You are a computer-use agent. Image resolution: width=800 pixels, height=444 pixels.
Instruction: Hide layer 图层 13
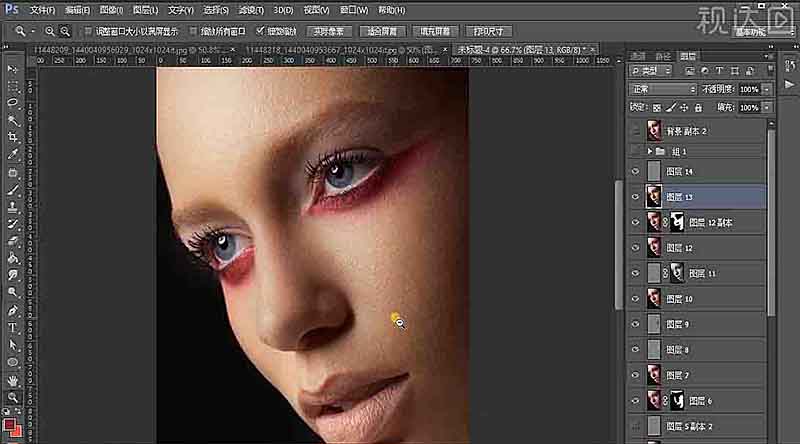(x=635, y=197)
